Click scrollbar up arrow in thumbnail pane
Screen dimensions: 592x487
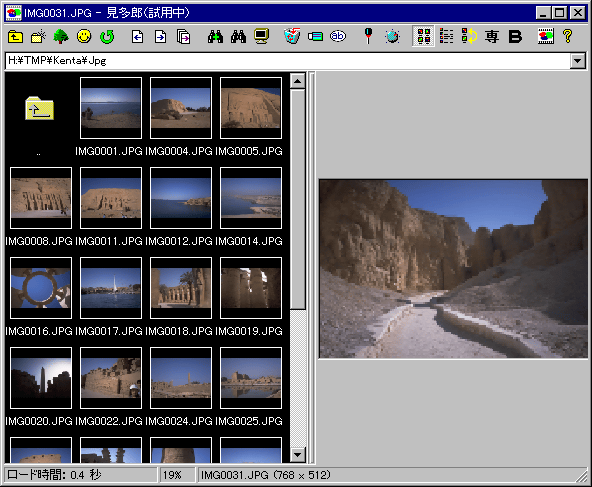[298, 81]
